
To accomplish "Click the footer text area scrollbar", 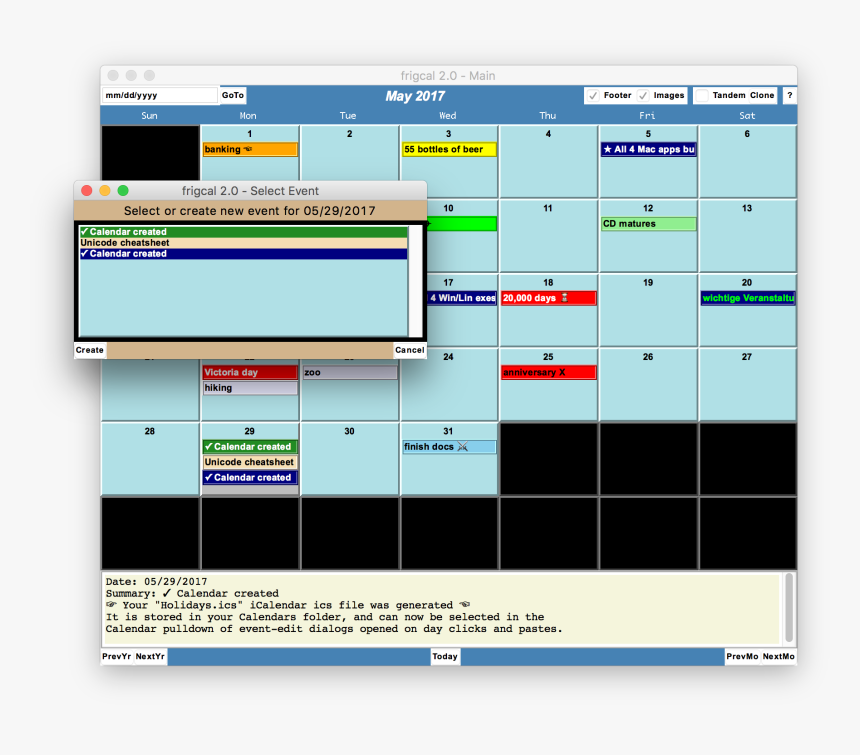I will coord(789,608).
